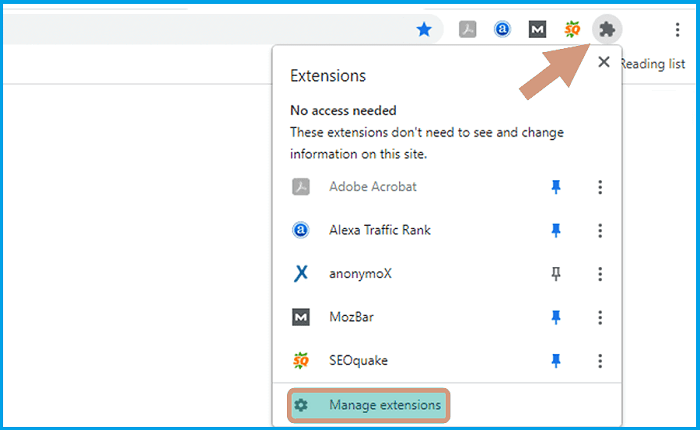The width and height of the screenshot is (700, 430).
Task: Click MozBar icon in list
Action: click(x=301, y=317)
